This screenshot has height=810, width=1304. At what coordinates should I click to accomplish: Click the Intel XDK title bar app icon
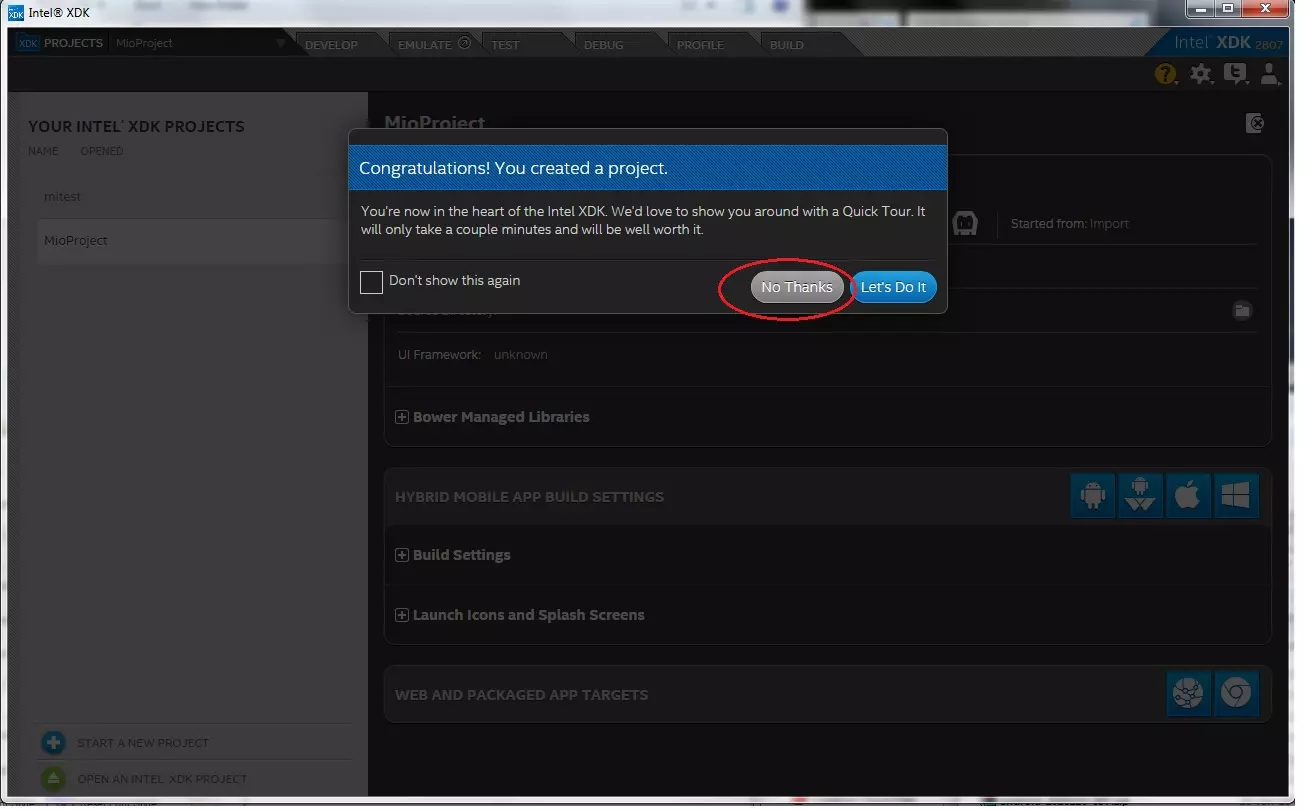coord(16,12)
